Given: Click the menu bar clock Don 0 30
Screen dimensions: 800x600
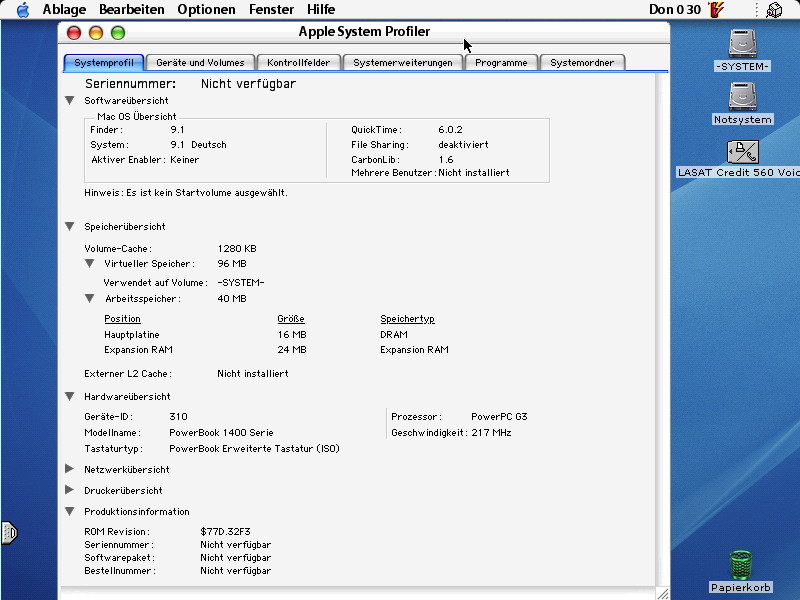Looking at the screenshot, I should point(674,10).
